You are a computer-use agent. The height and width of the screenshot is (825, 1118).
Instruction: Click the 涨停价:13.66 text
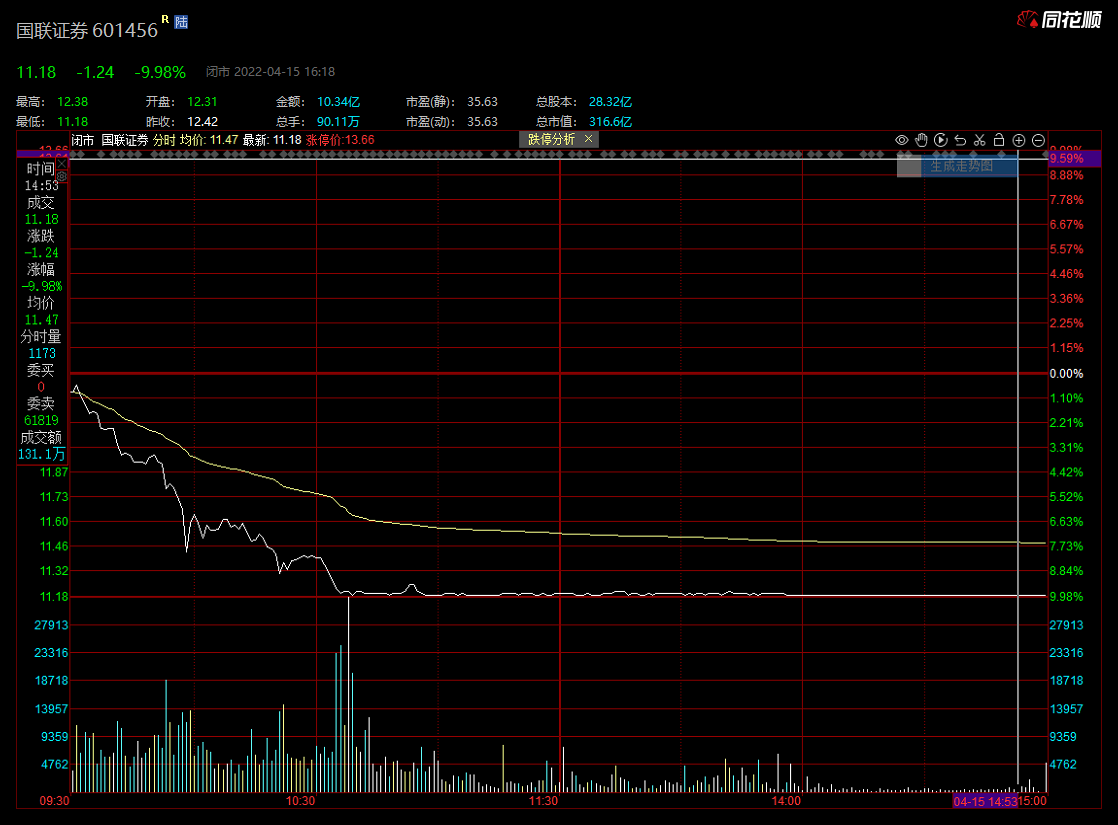340,140
